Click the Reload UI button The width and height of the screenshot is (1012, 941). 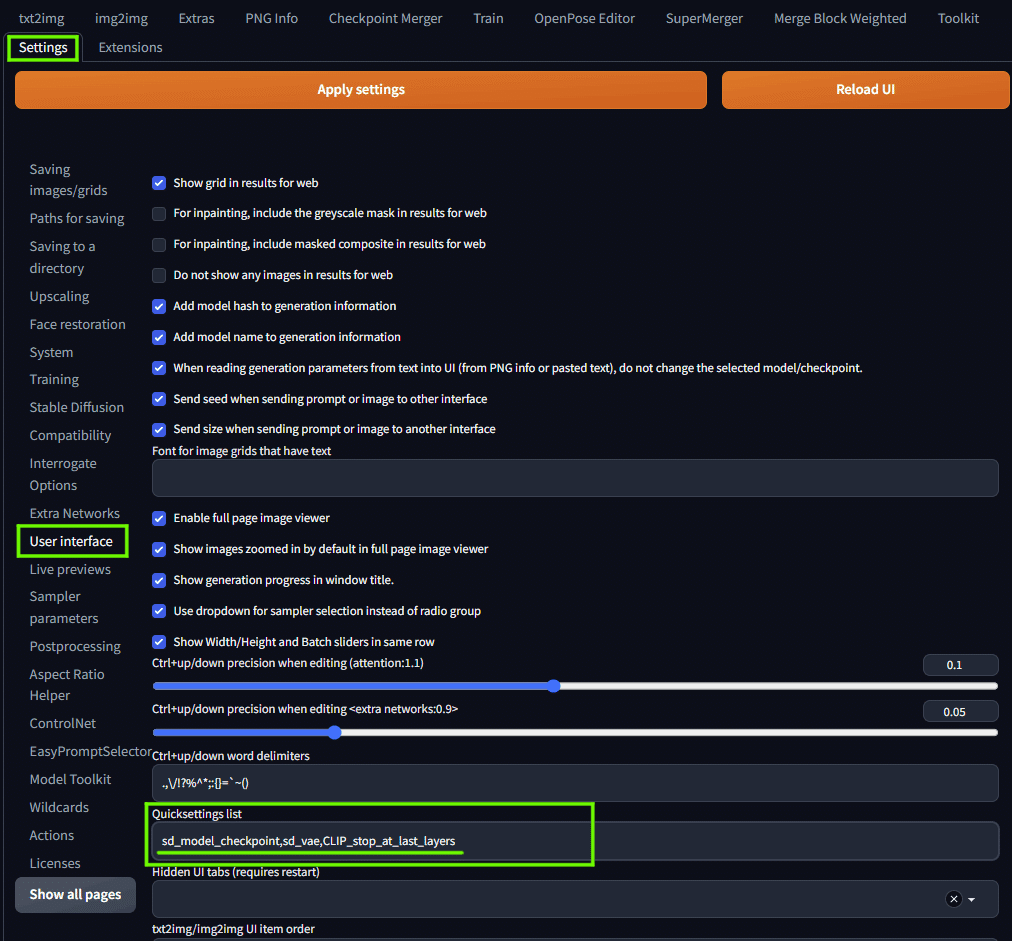865,90
